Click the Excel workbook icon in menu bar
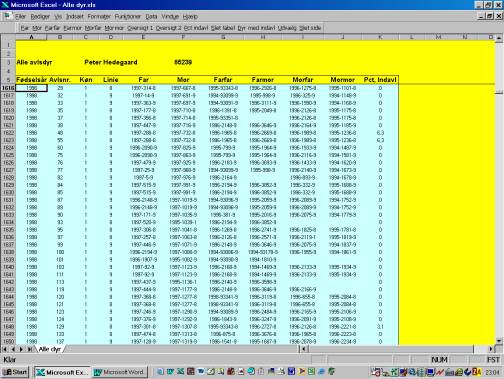The height and width of the screenshot is (379, 504). click(7, 16)
